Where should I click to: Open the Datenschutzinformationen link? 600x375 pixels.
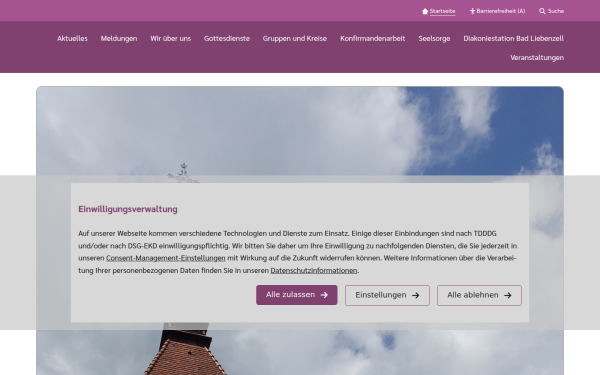tap(314, 271)
